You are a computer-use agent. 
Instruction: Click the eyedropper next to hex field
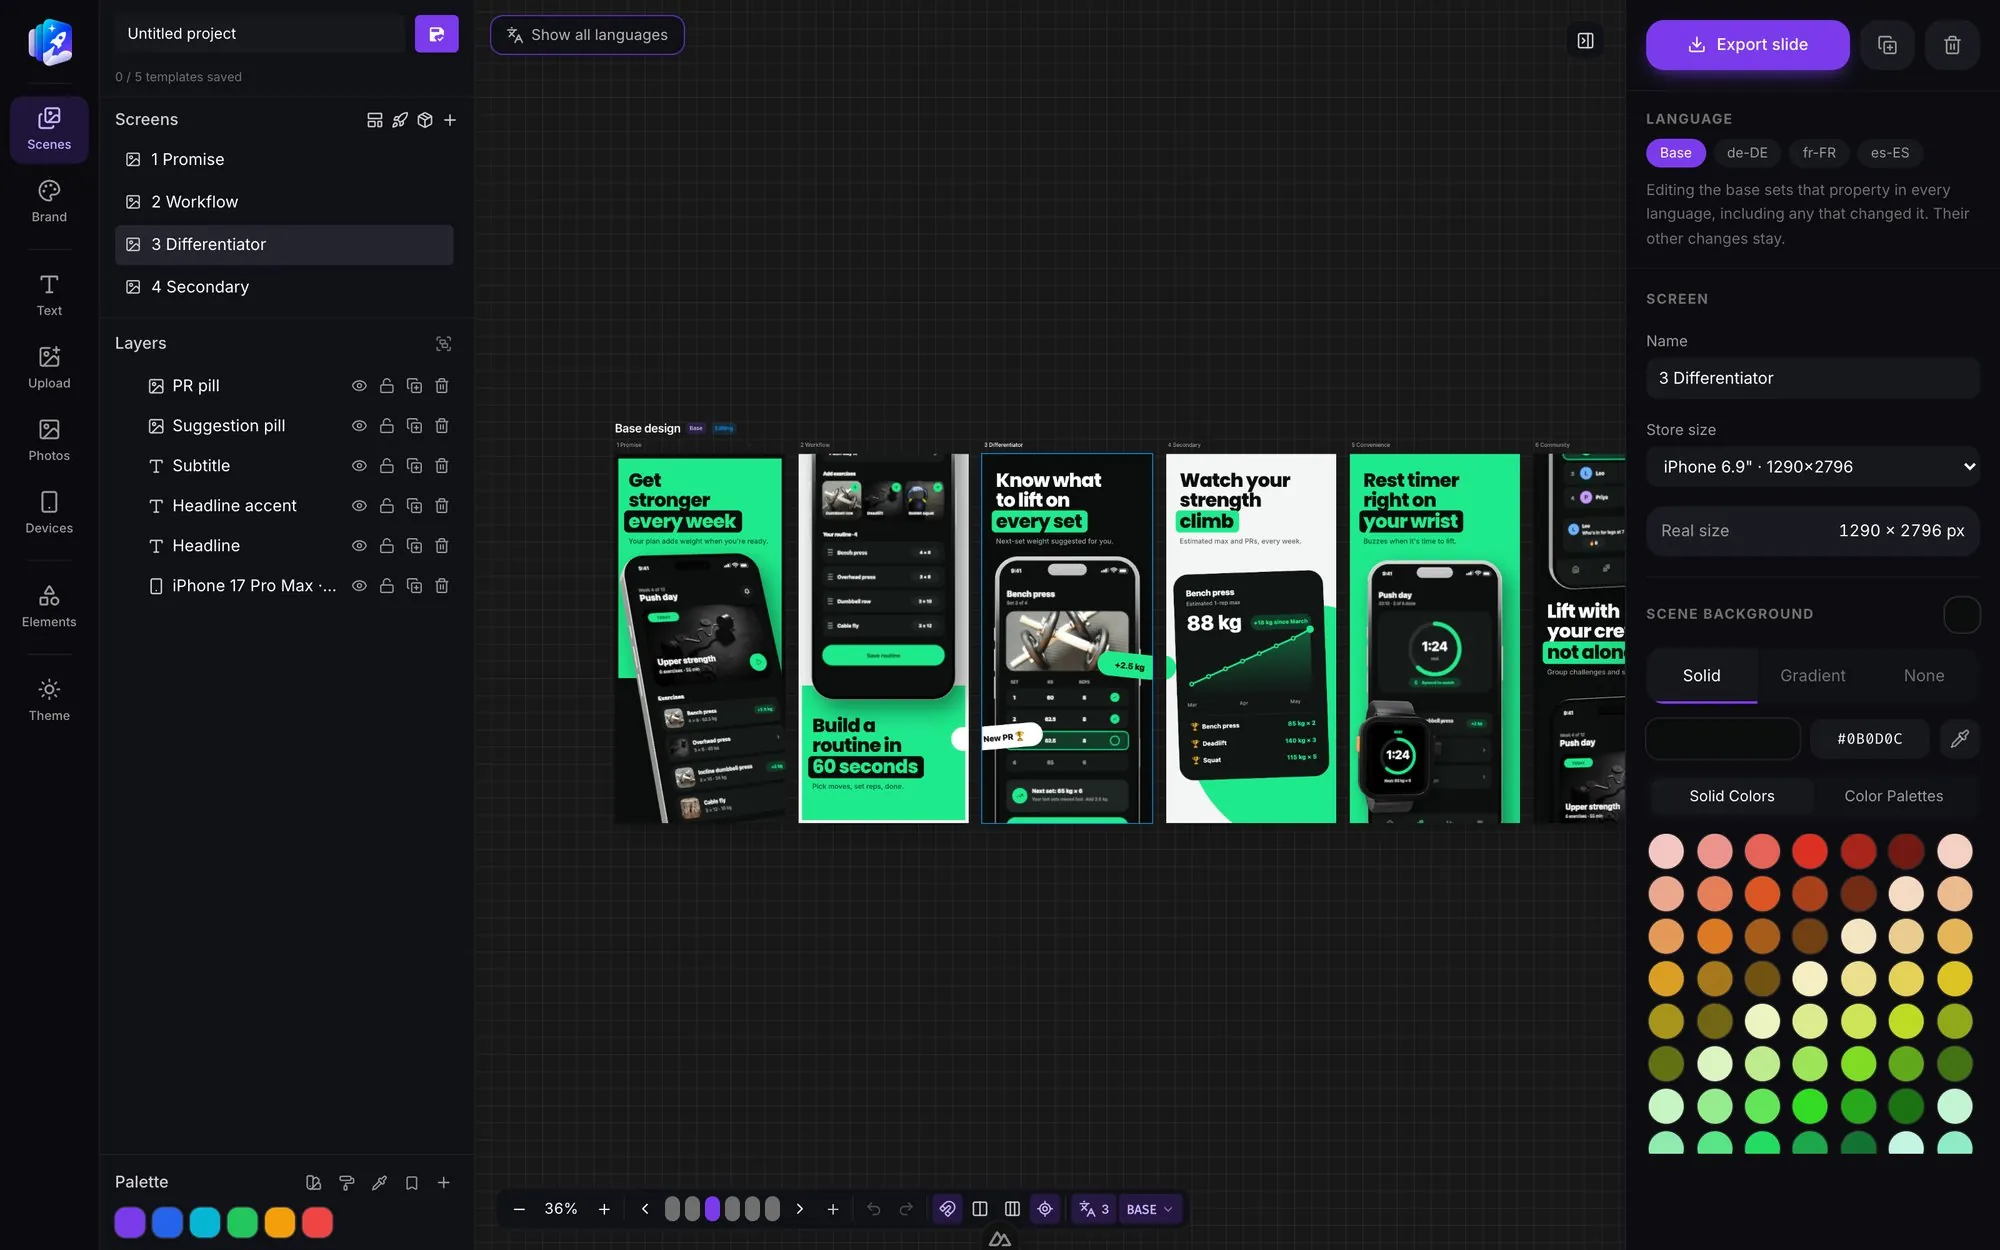1960,739
